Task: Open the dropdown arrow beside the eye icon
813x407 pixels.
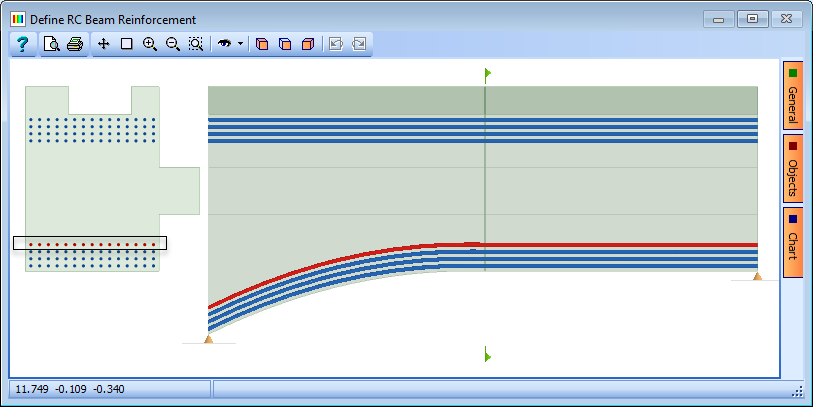Action: (240, 44)
